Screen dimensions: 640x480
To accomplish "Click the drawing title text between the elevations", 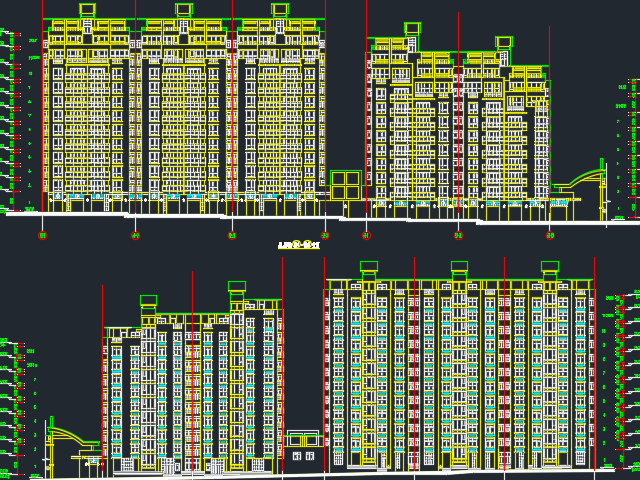I will pos(298,244).
